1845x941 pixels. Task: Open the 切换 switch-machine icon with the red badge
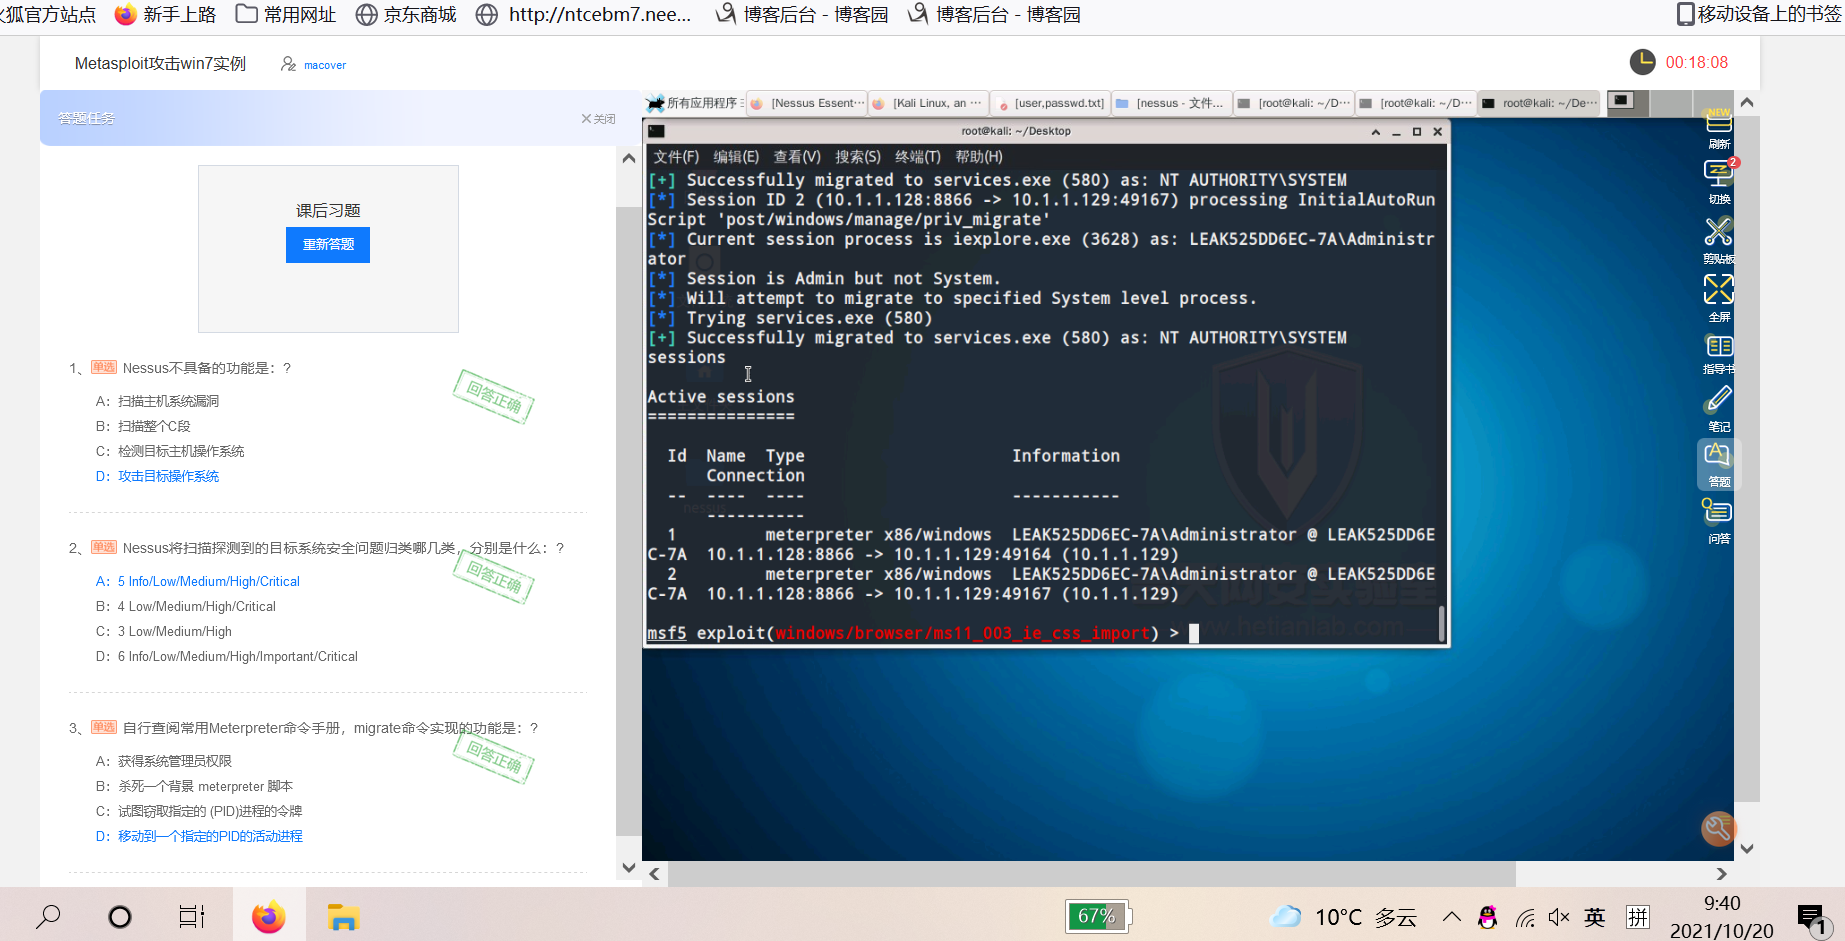coord(1719,173)
